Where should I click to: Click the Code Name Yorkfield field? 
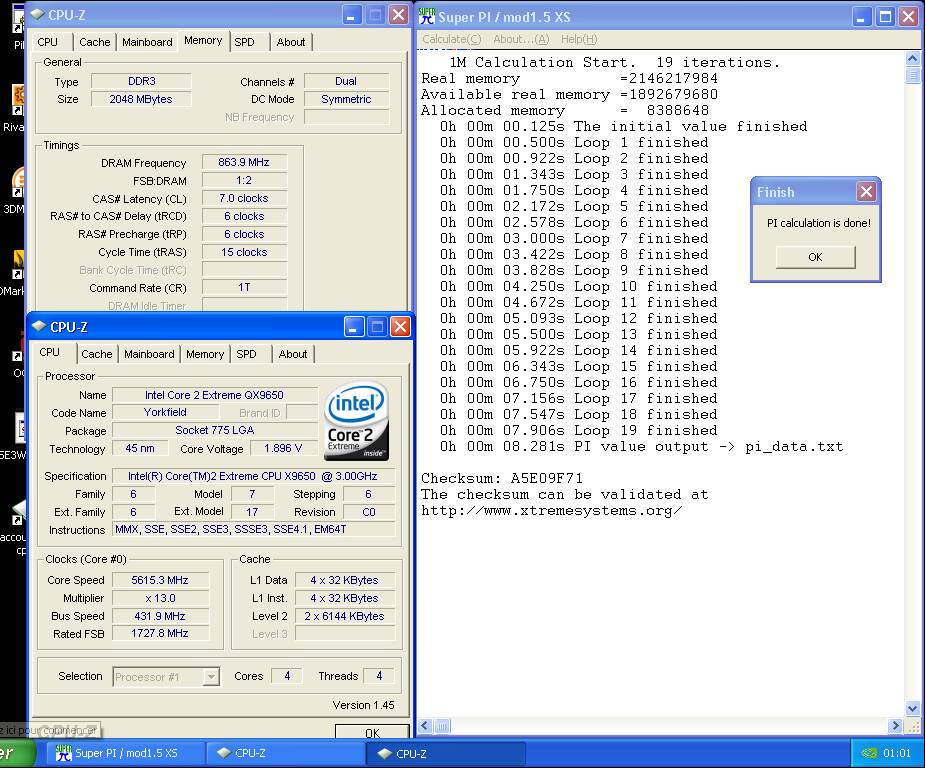coord(165,412)
